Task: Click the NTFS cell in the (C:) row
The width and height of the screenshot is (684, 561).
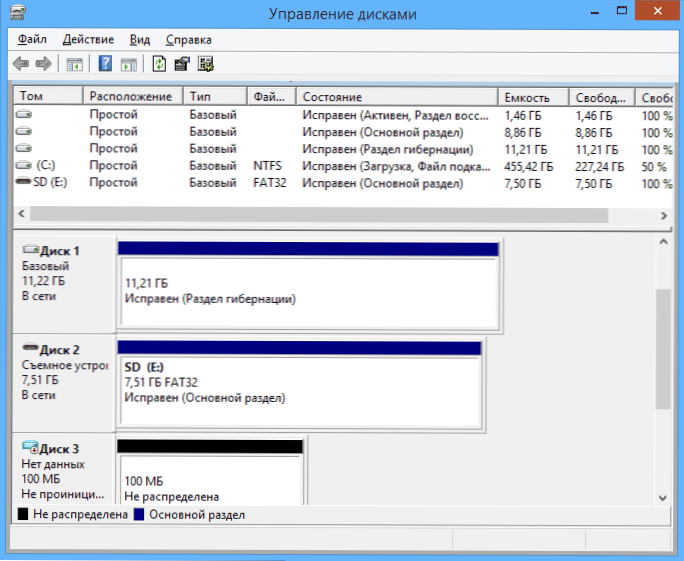Action: pos(267,166)
